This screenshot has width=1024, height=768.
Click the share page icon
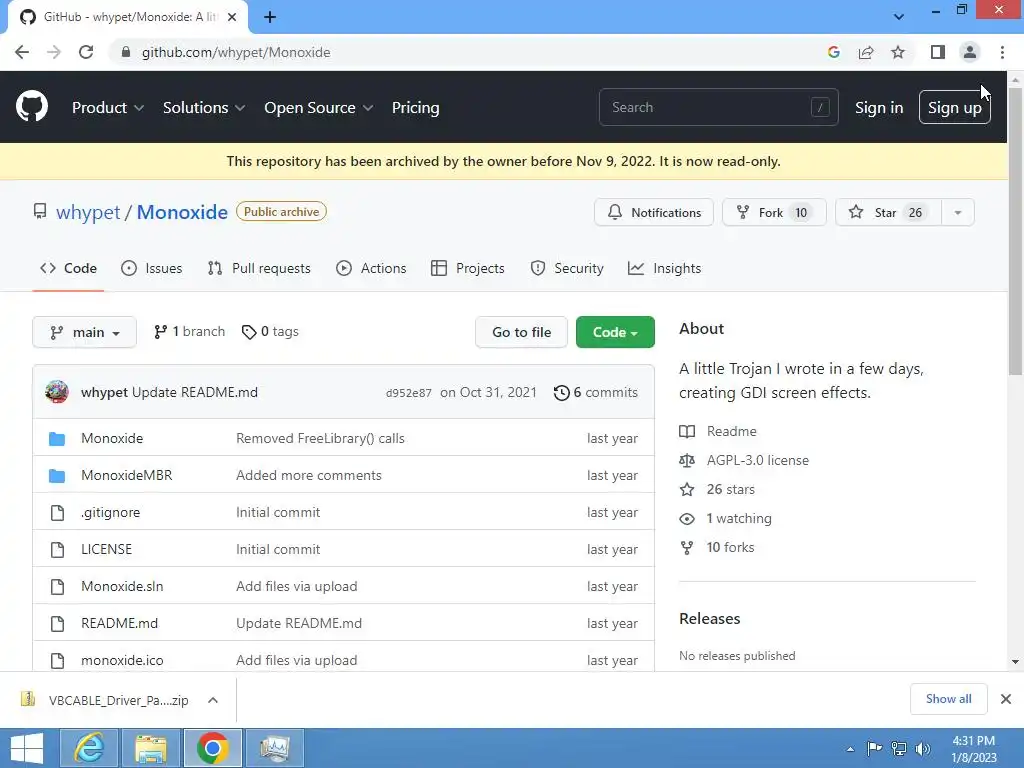coord(866,52)
